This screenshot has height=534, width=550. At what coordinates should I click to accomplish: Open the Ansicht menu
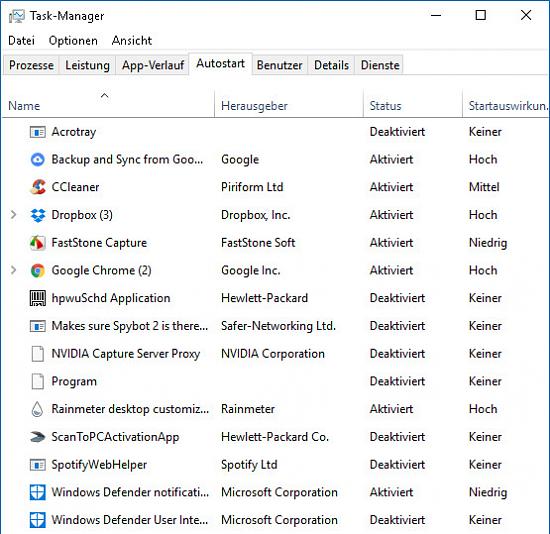[132, 41]
